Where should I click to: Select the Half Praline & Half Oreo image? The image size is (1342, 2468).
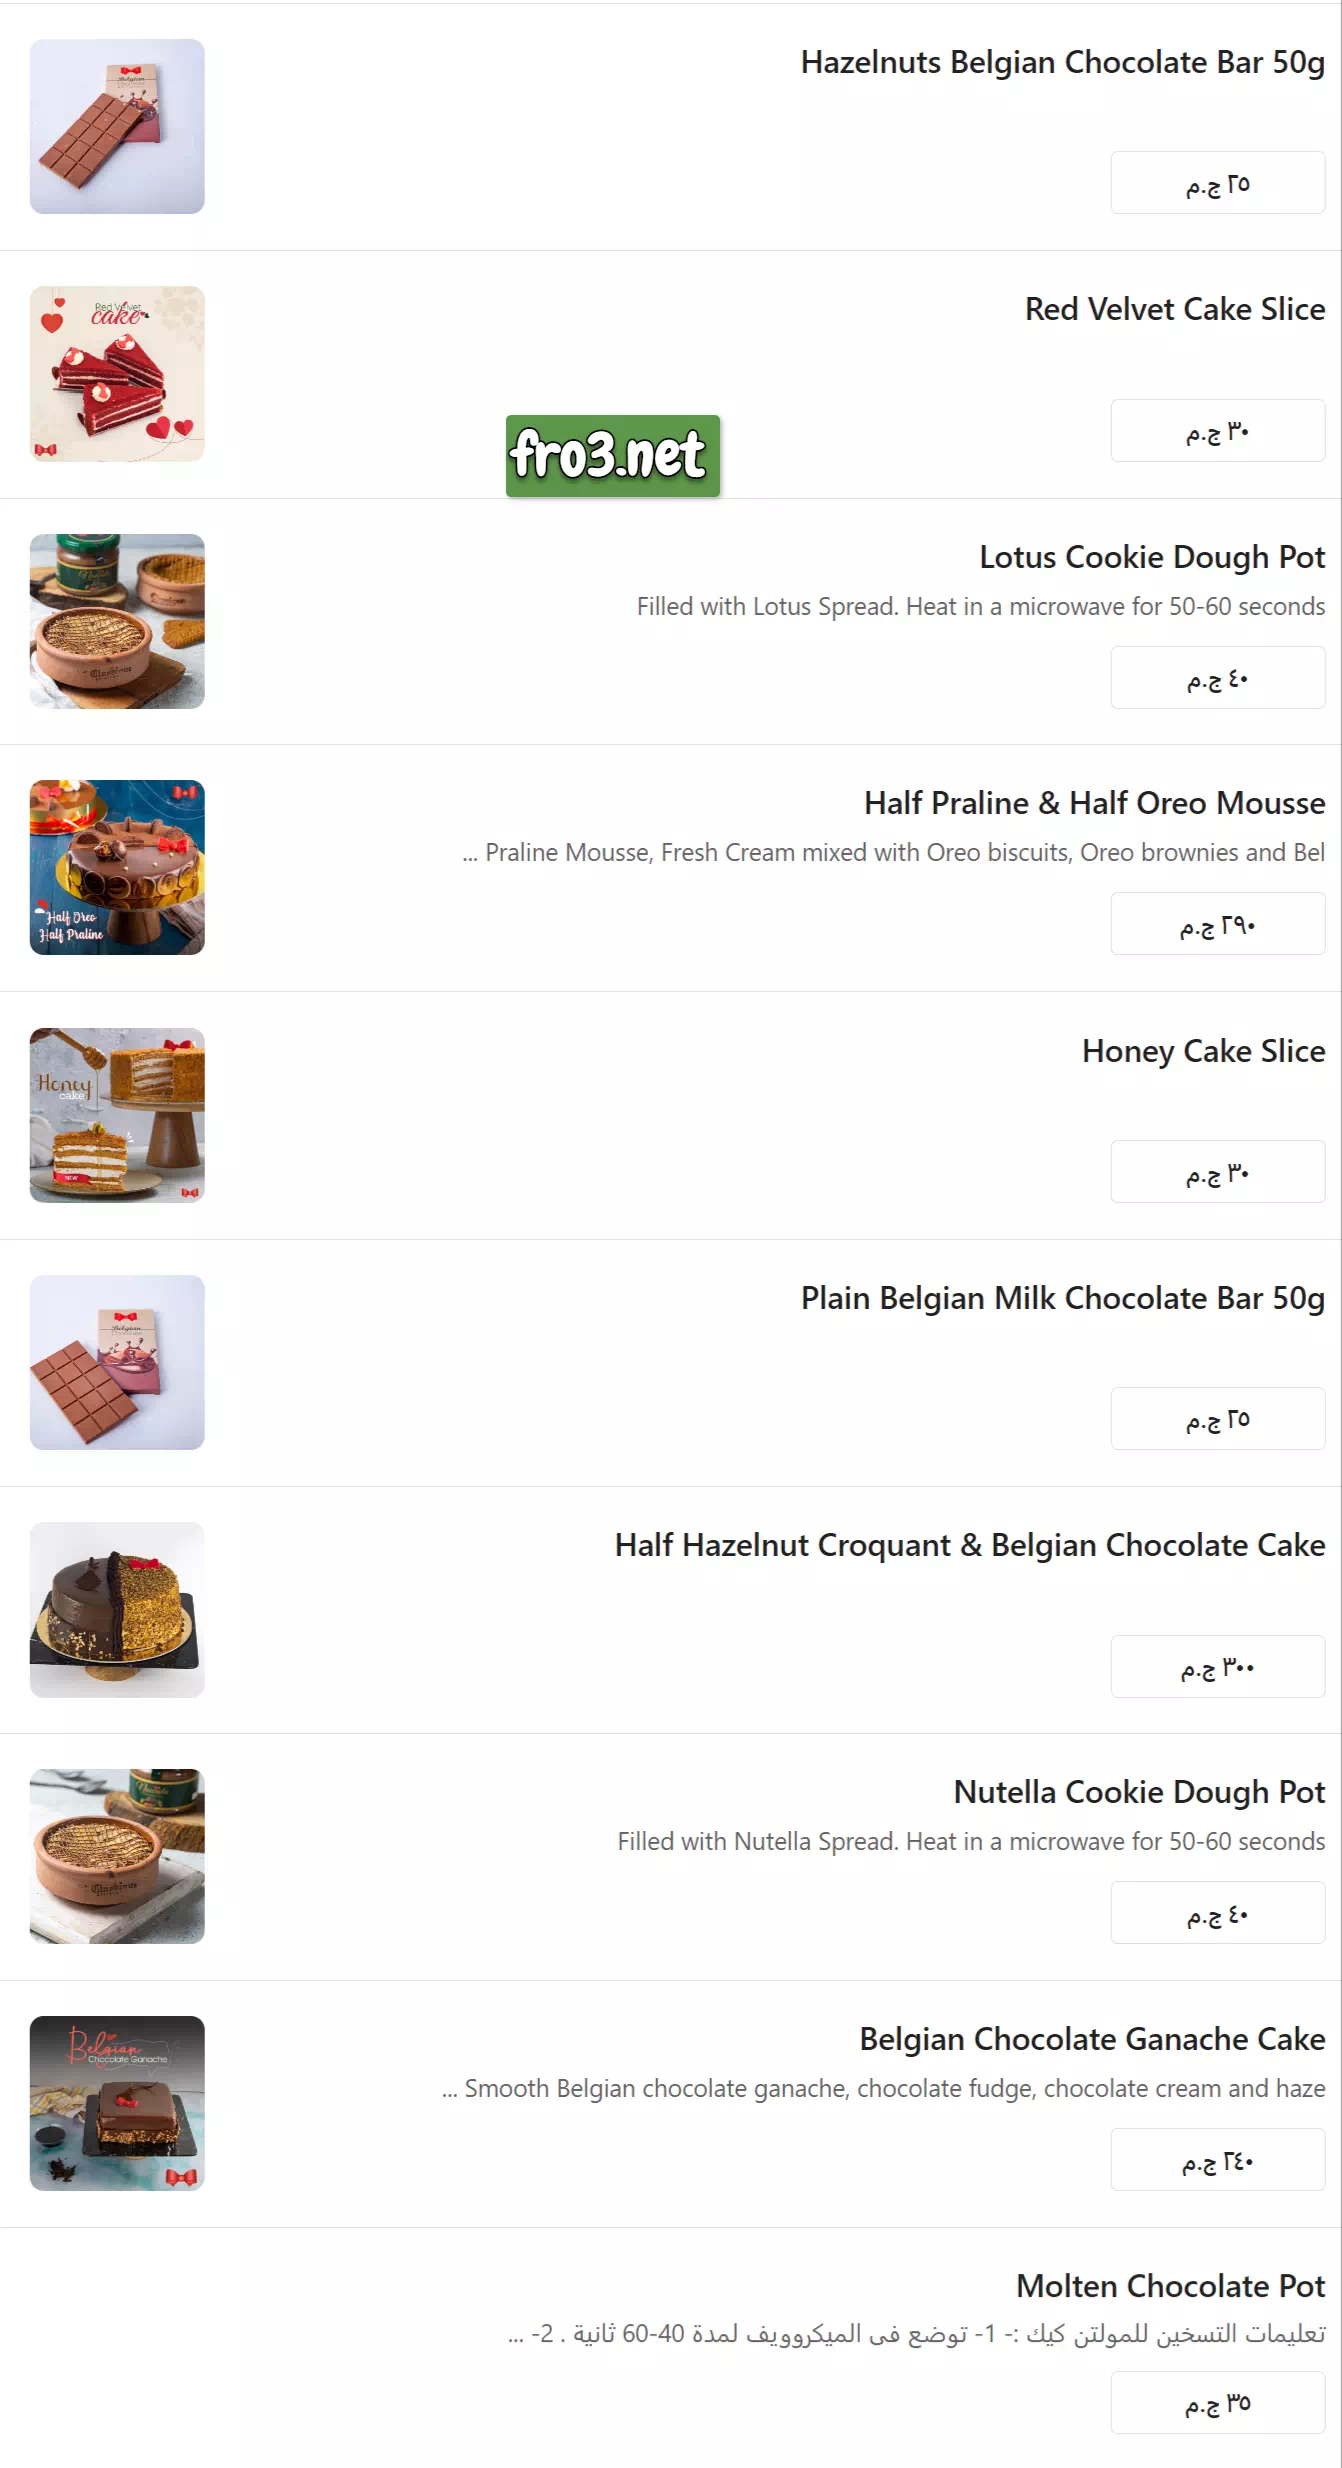pyautogui.click(x=117, y=867)
